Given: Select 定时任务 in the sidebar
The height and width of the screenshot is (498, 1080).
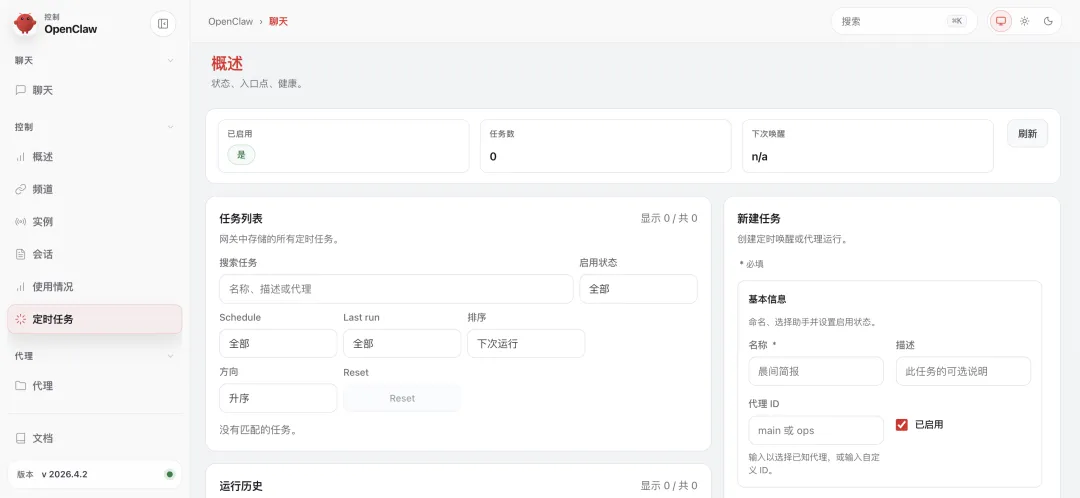Looking at the screenshot, I should point(95,320).
